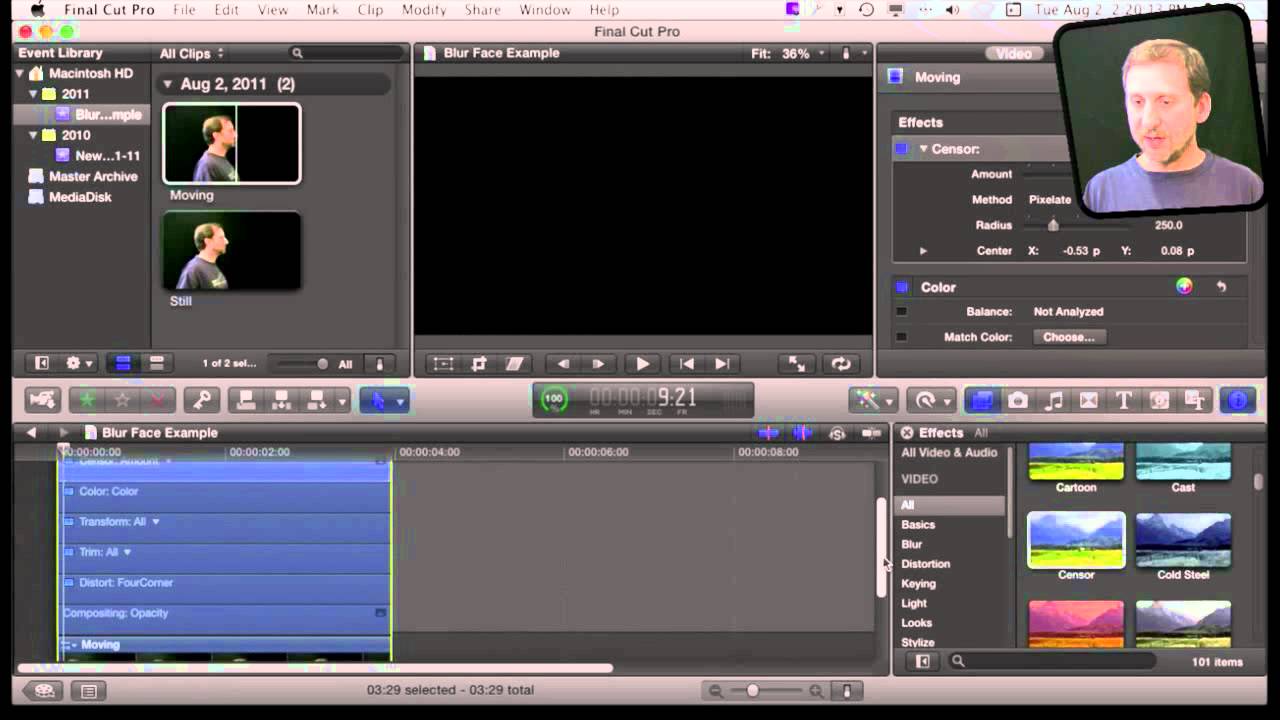Play the clip in the viewer
Image resolution: width=1280 pixels, height=720 pixels.
click(643, 364)
